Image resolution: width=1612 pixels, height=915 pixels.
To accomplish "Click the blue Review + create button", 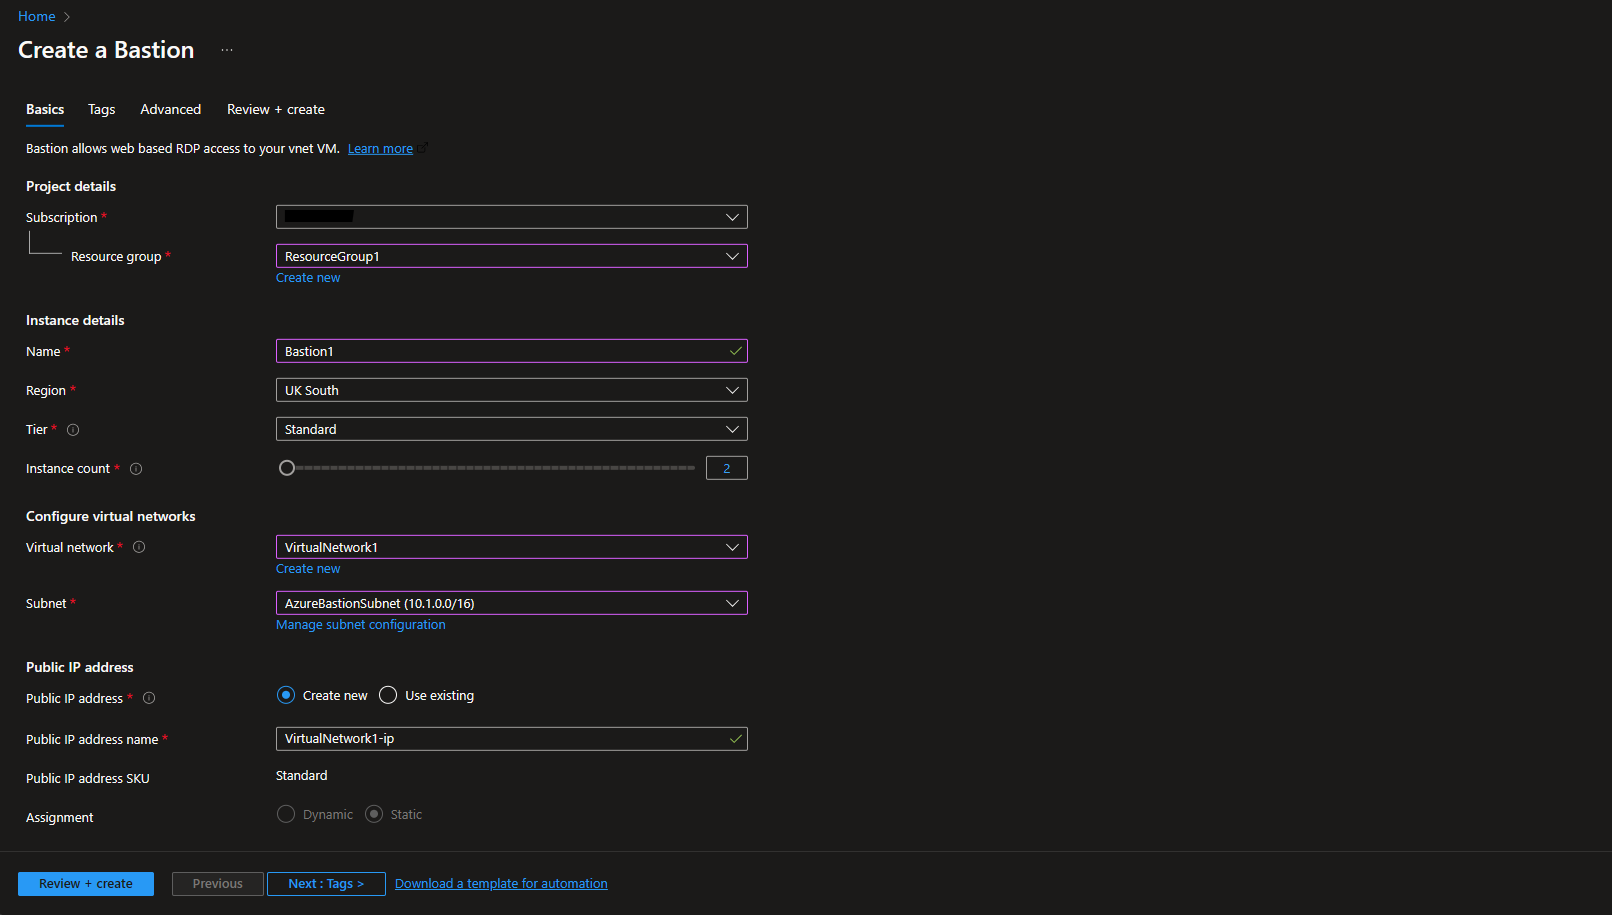I will pos(86,884).
